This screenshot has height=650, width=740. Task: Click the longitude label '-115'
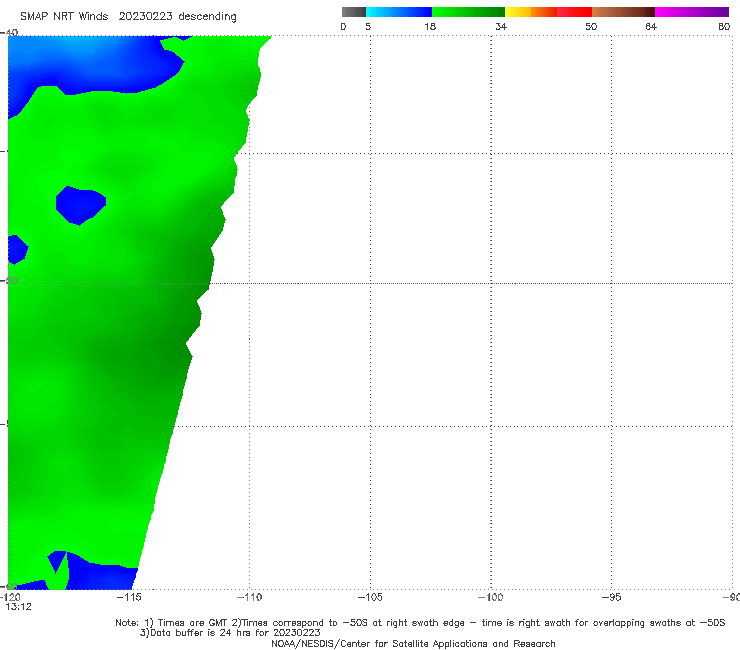point(129,597)
